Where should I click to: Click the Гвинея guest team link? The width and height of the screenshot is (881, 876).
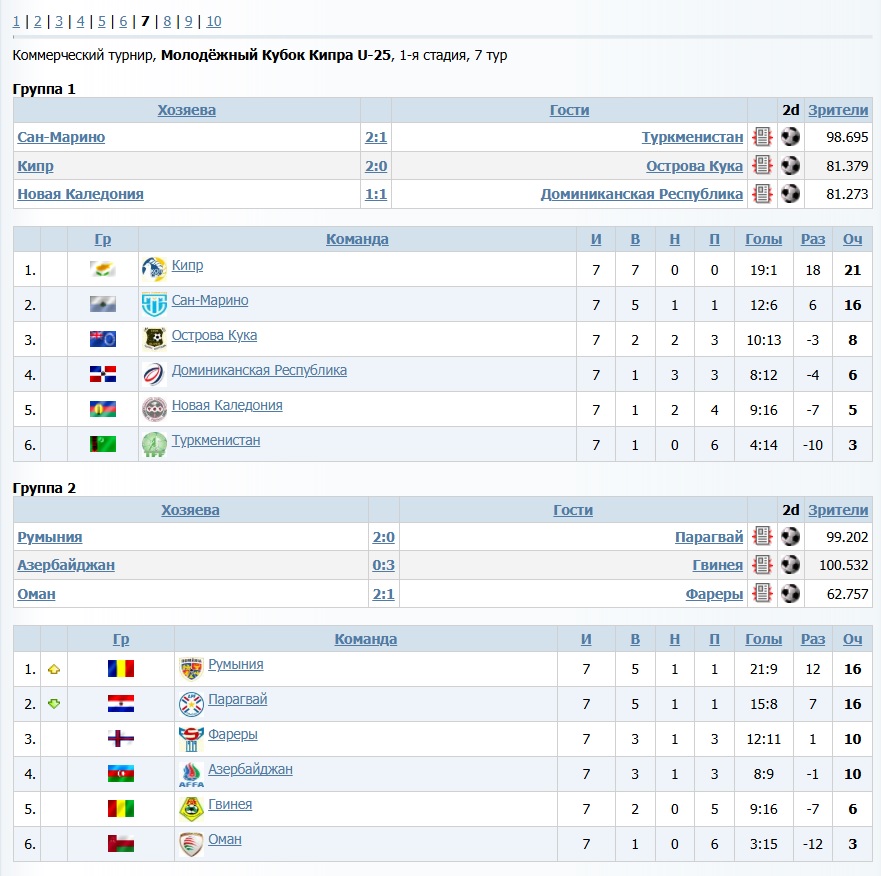(x=717, y=565)
